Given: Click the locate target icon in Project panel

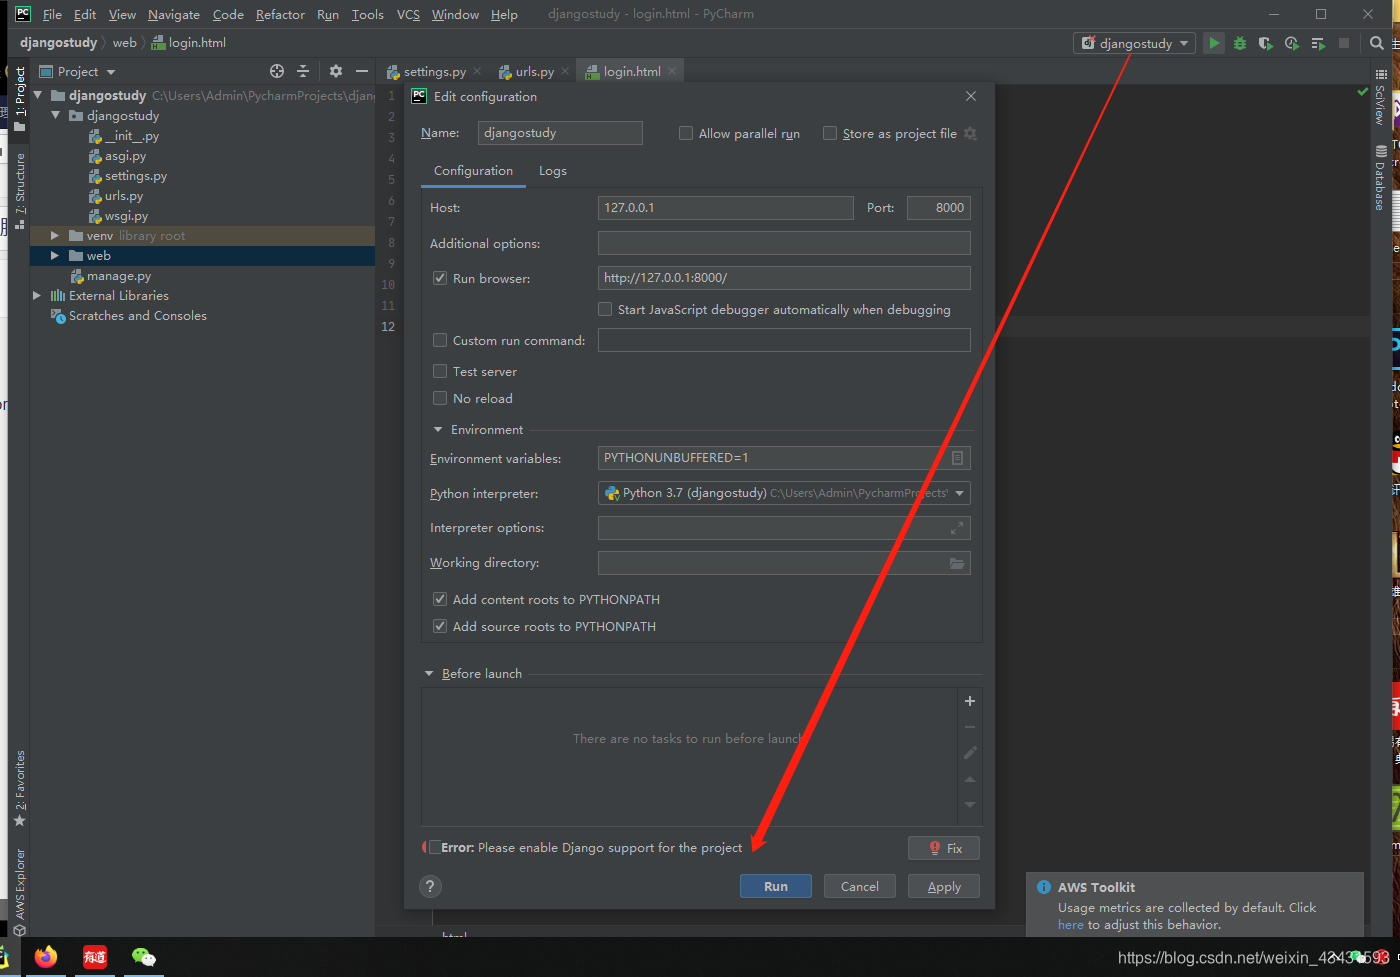Looking at the screenshot, I should coord(277,71).
